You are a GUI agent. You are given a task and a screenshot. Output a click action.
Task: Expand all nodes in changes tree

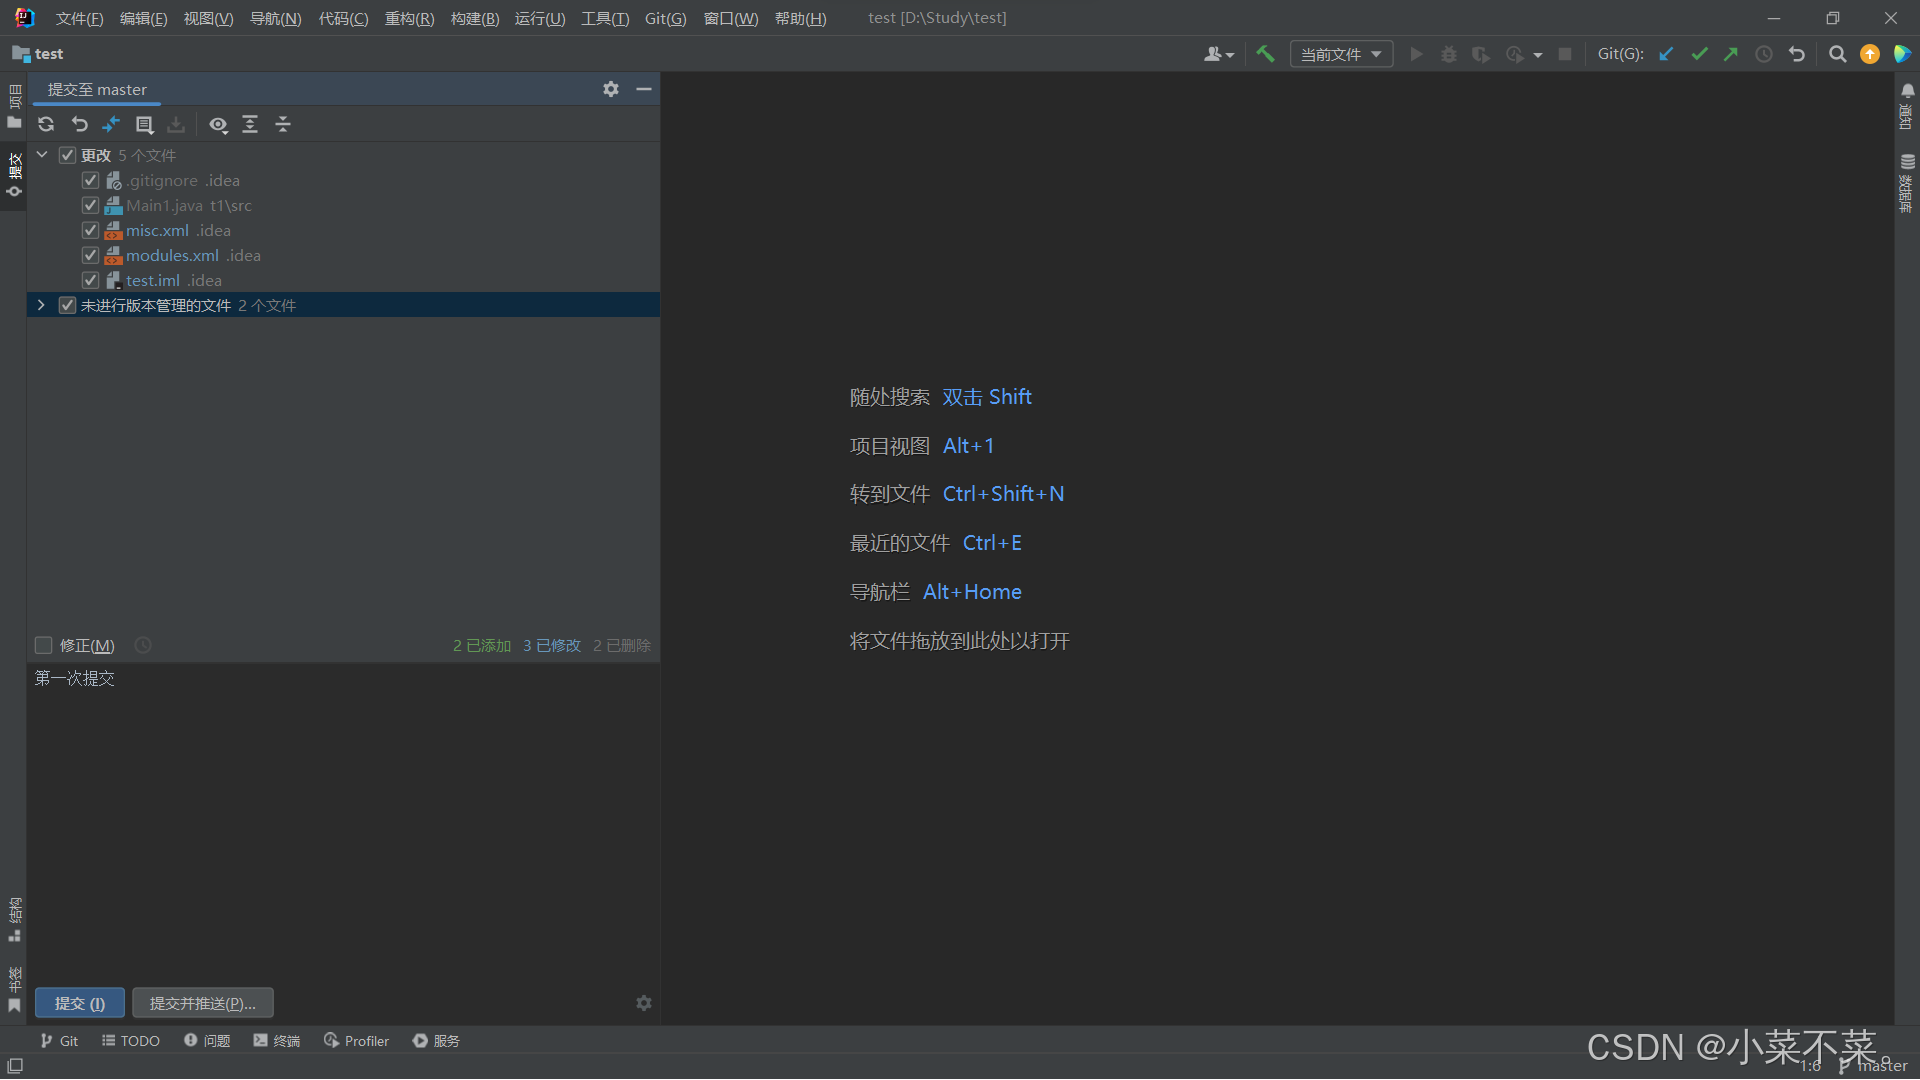point(250,125)
